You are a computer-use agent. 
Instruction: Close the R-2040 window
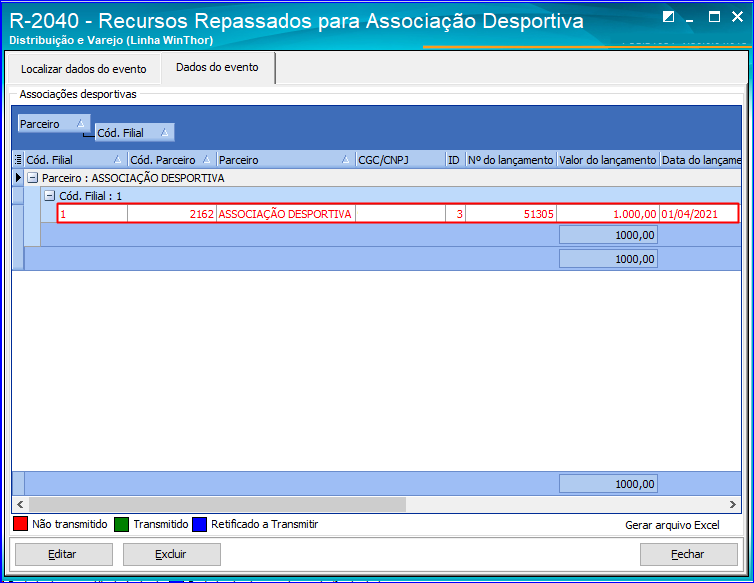coord(738,17)
